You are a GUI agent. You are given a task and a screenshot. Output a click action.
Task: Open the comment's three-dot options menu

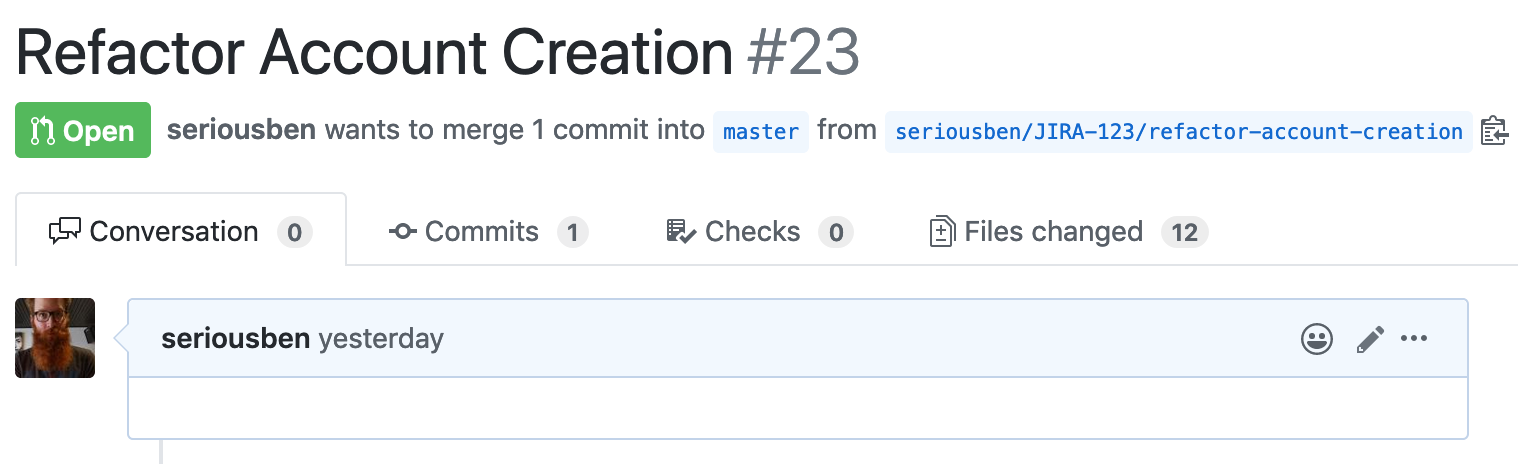coord(1414,338)
